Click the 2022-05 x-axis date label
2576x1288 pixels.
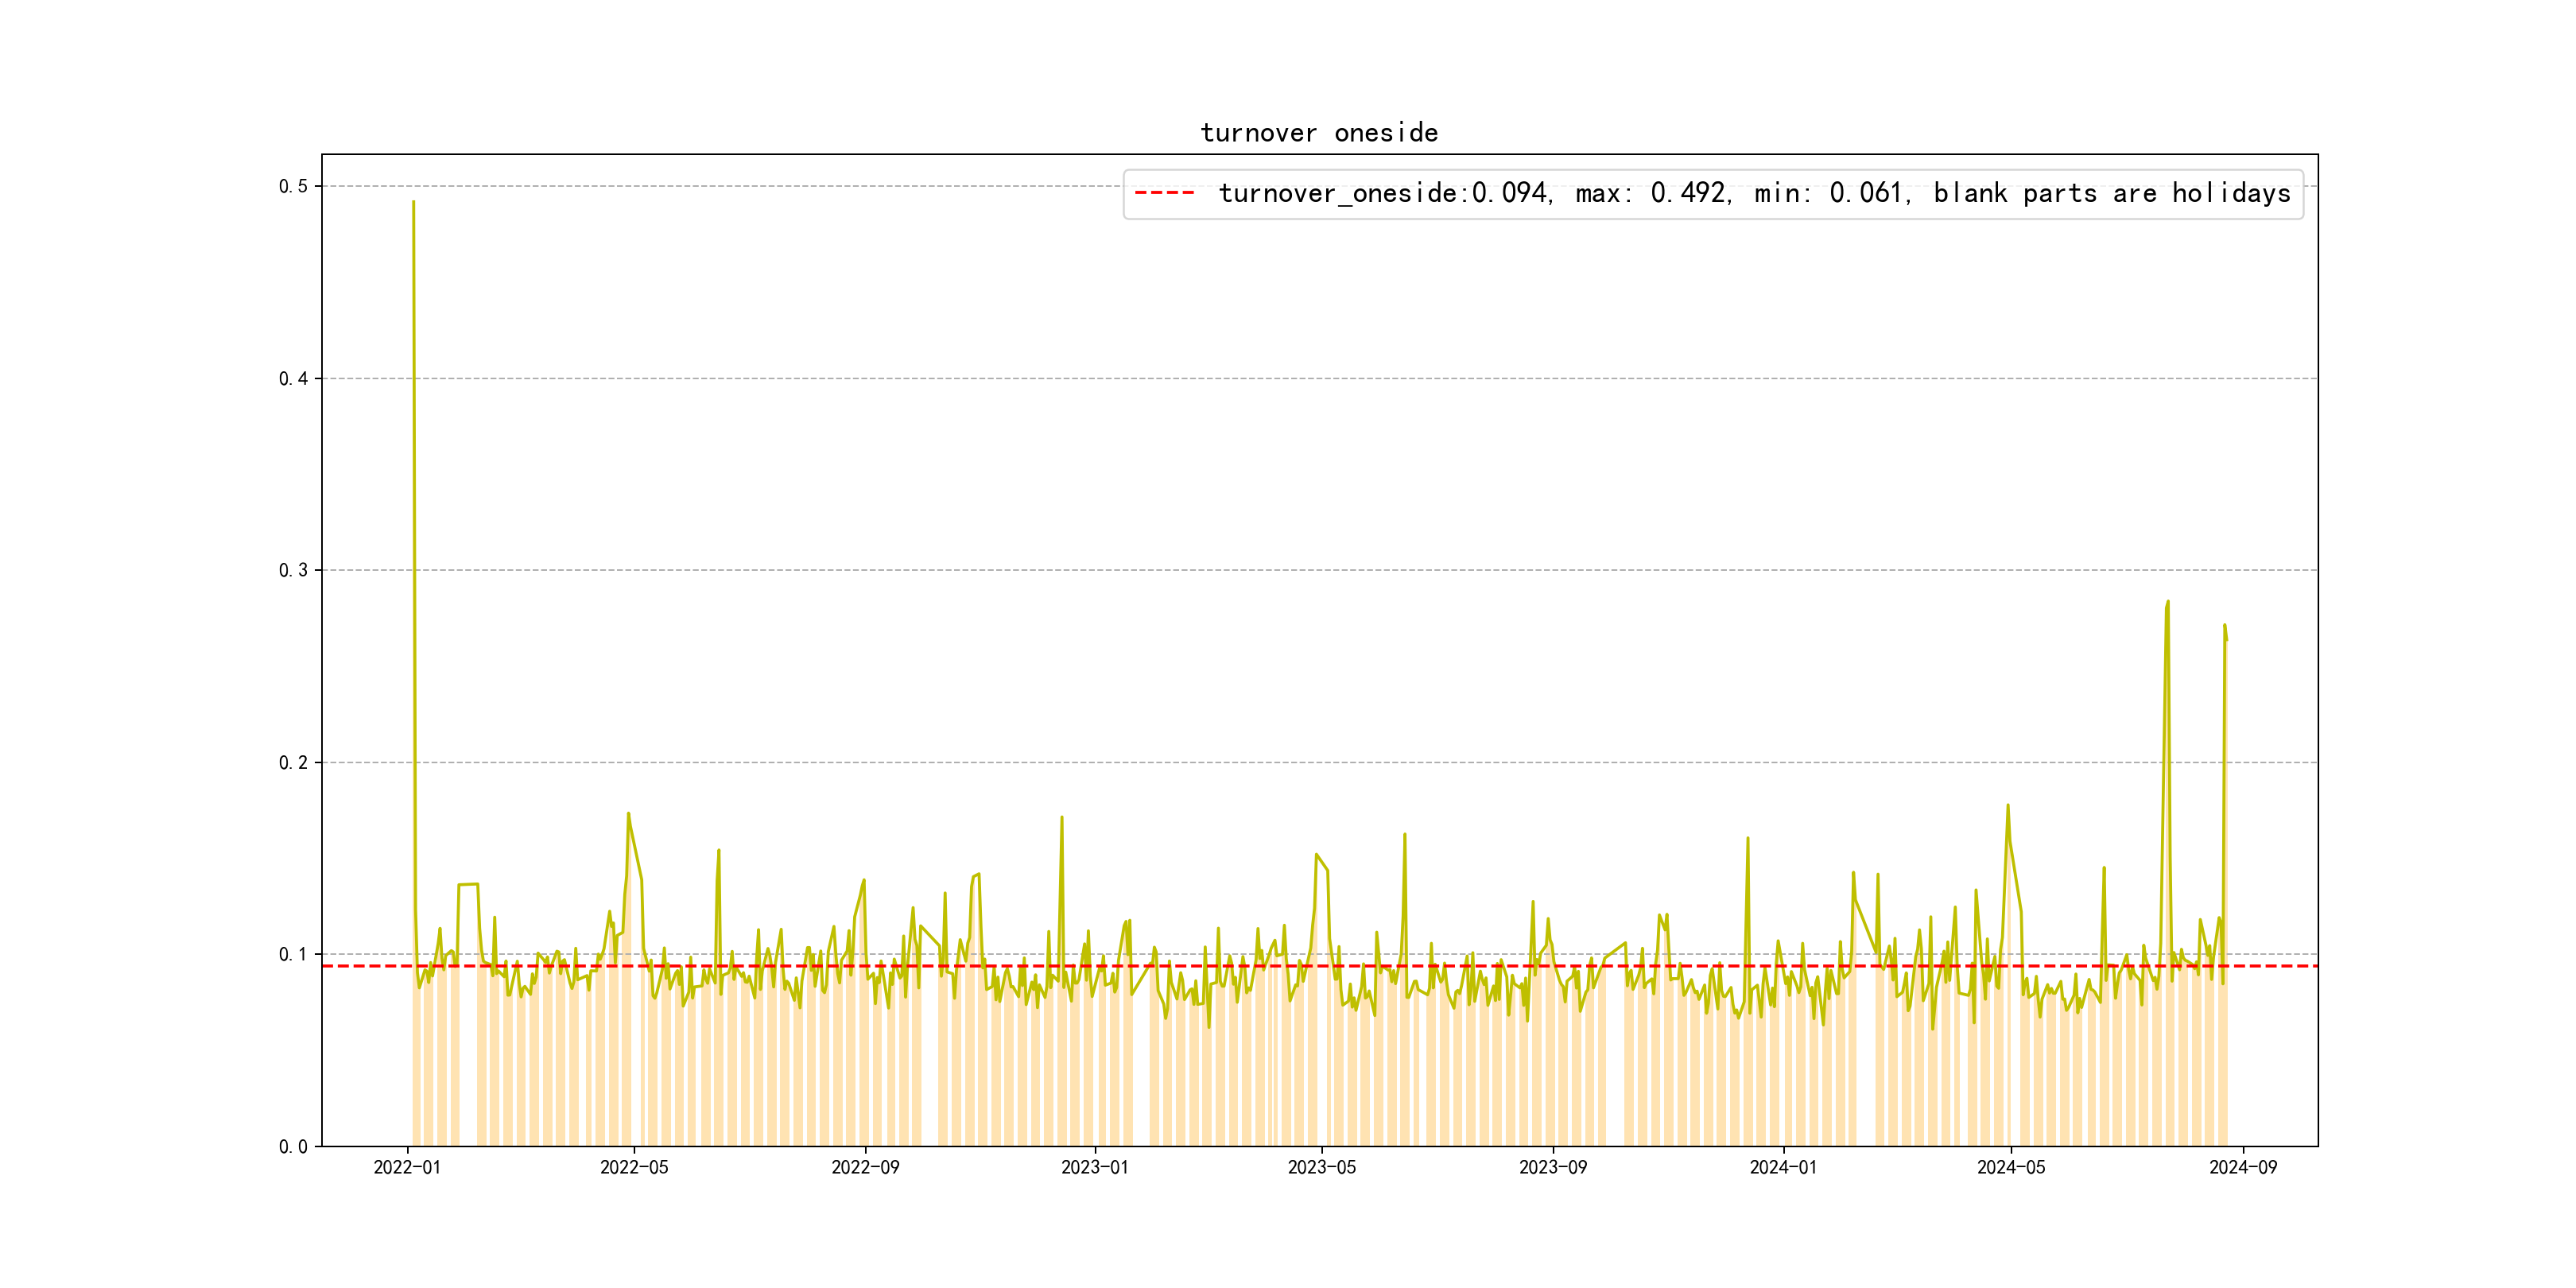pos(634,1168)
